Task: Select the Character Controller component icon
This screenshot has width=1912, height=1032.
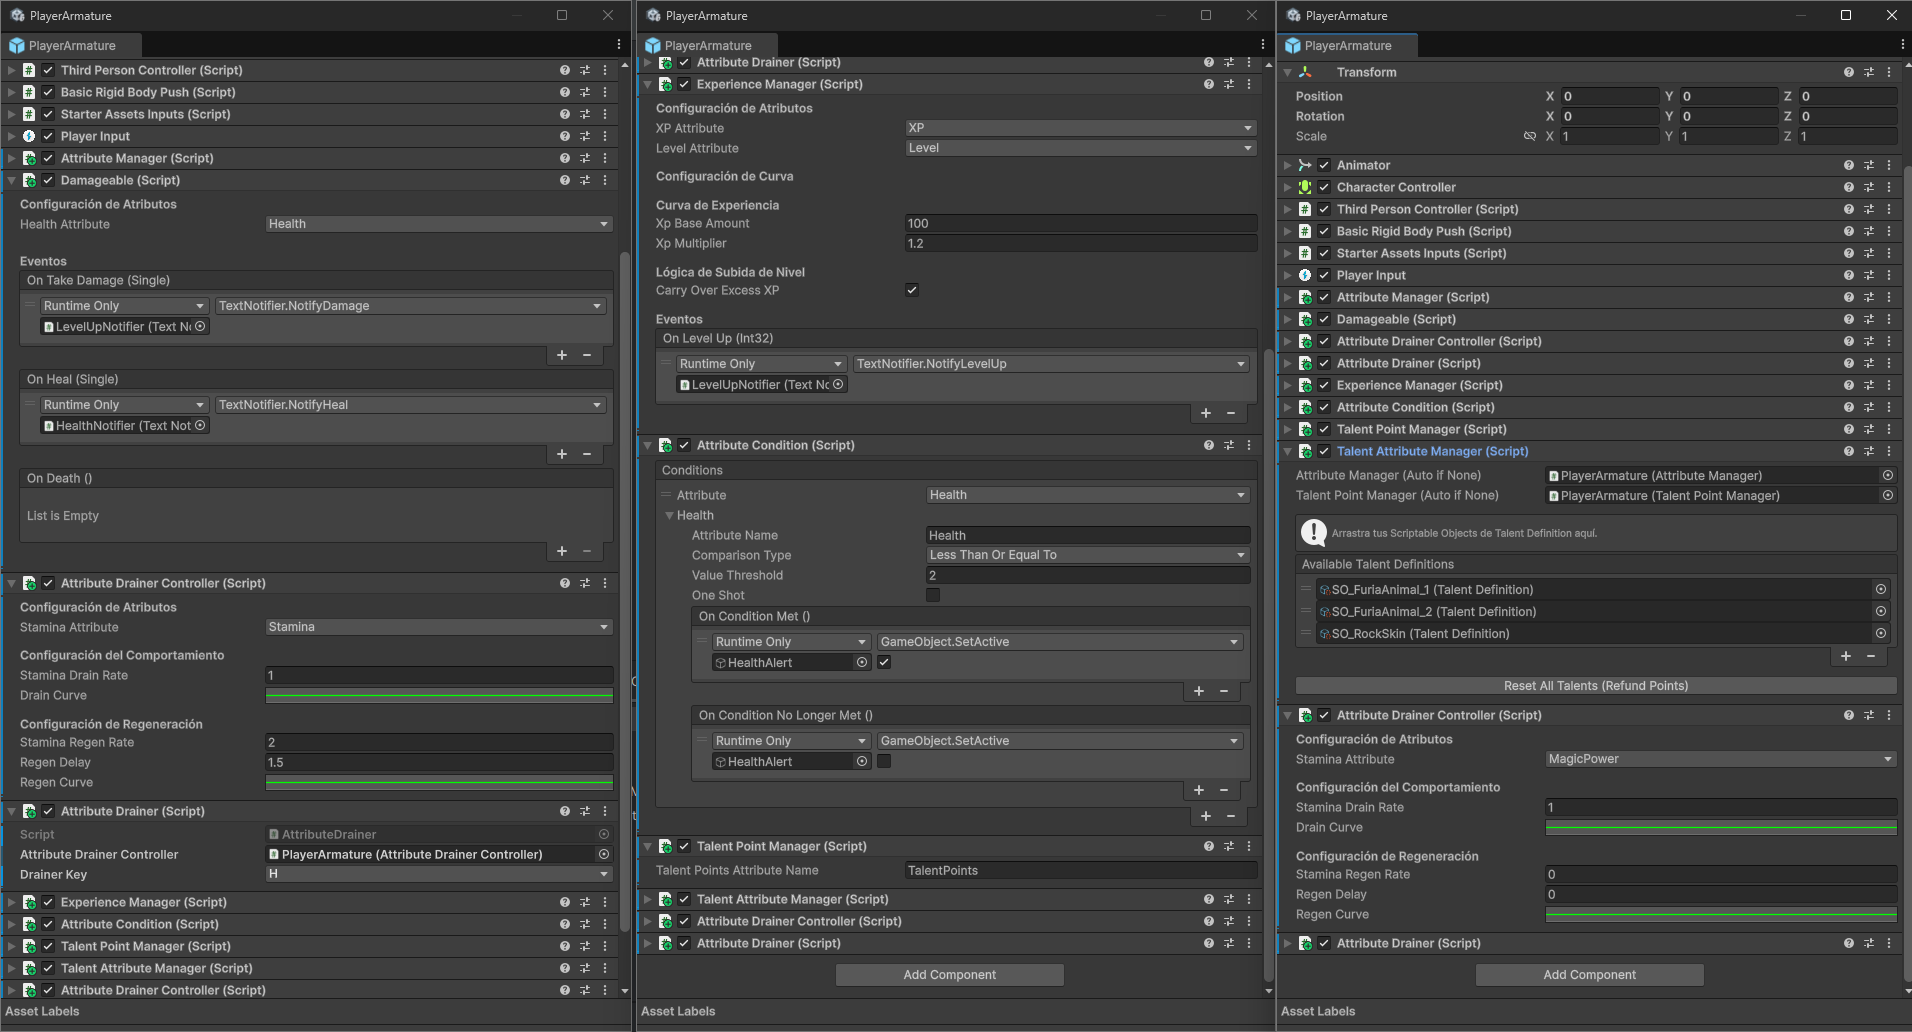Action: pyautogui.click(x=1304, y=187)
